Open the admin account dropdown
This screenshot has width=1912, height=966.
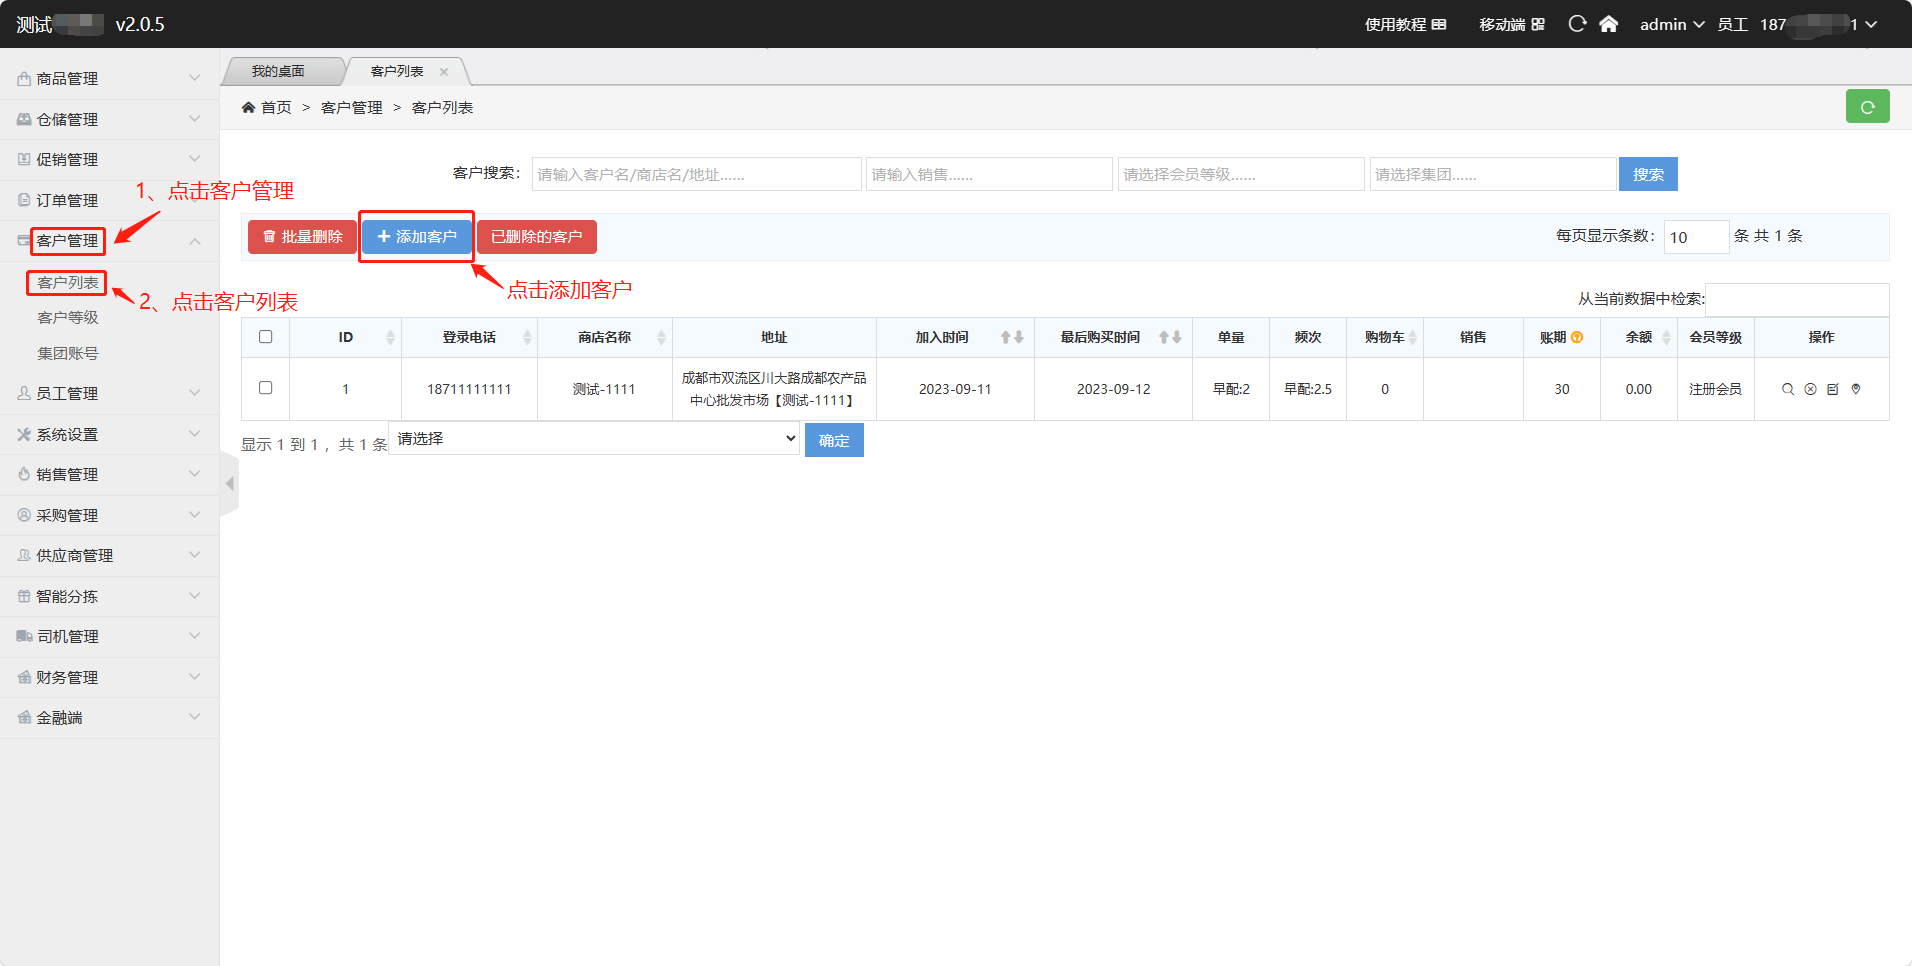[1671, 24]
